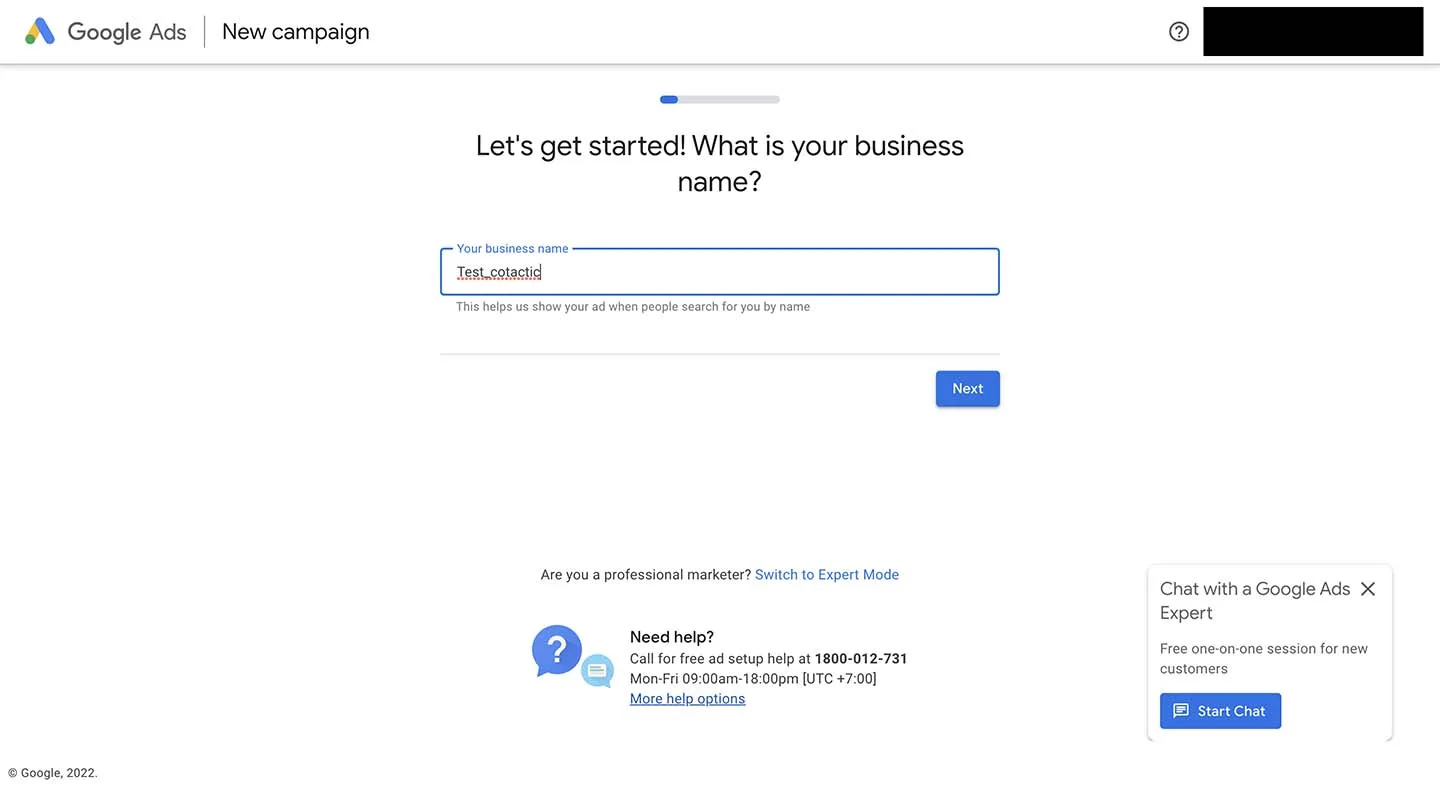Click the Google Ads wordmark text
The image size is (1440, 789).
[127, 32]
